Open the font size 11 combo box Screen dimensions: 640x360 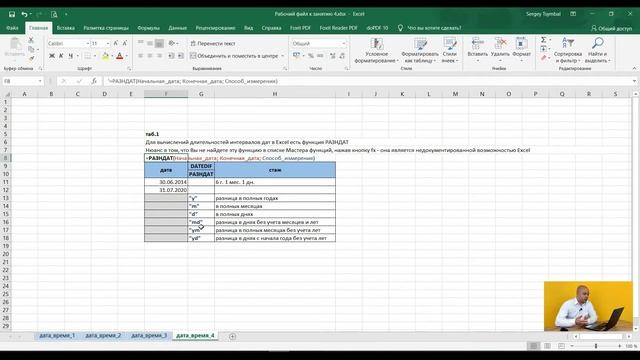tap(100, 43)
